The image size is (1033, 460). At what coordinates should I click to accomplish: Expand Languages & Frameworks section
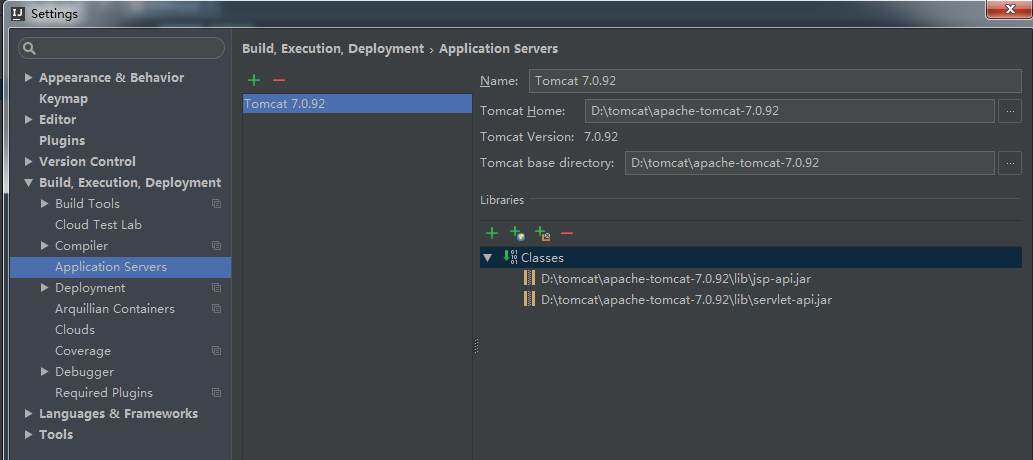pos(28,414)
